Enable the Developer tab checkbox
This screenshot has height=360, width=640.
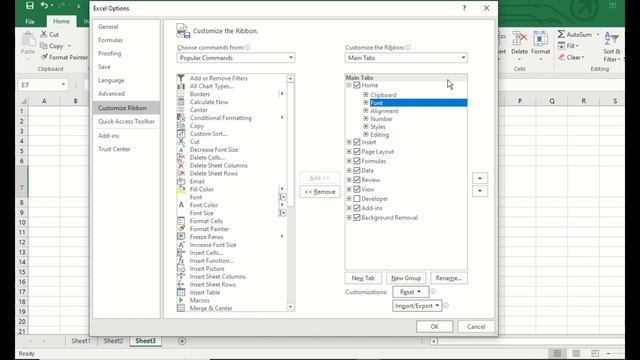[x=357, y=198]
